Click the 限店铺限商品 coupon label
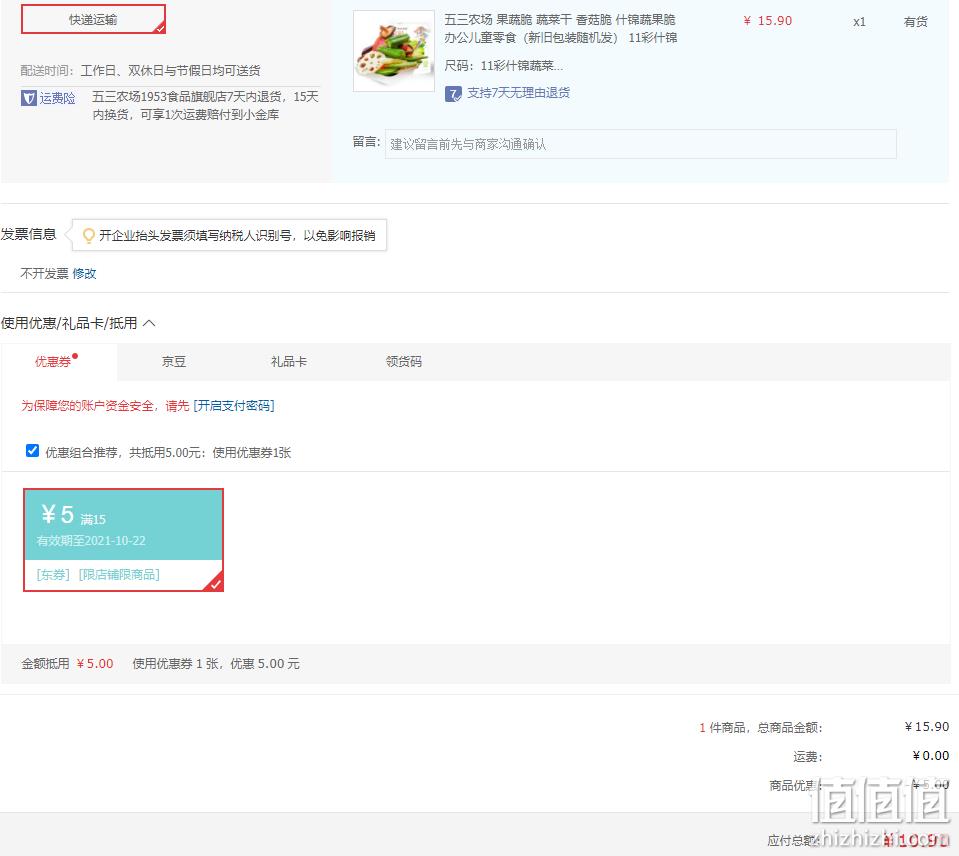 click(x=119, y=575)
